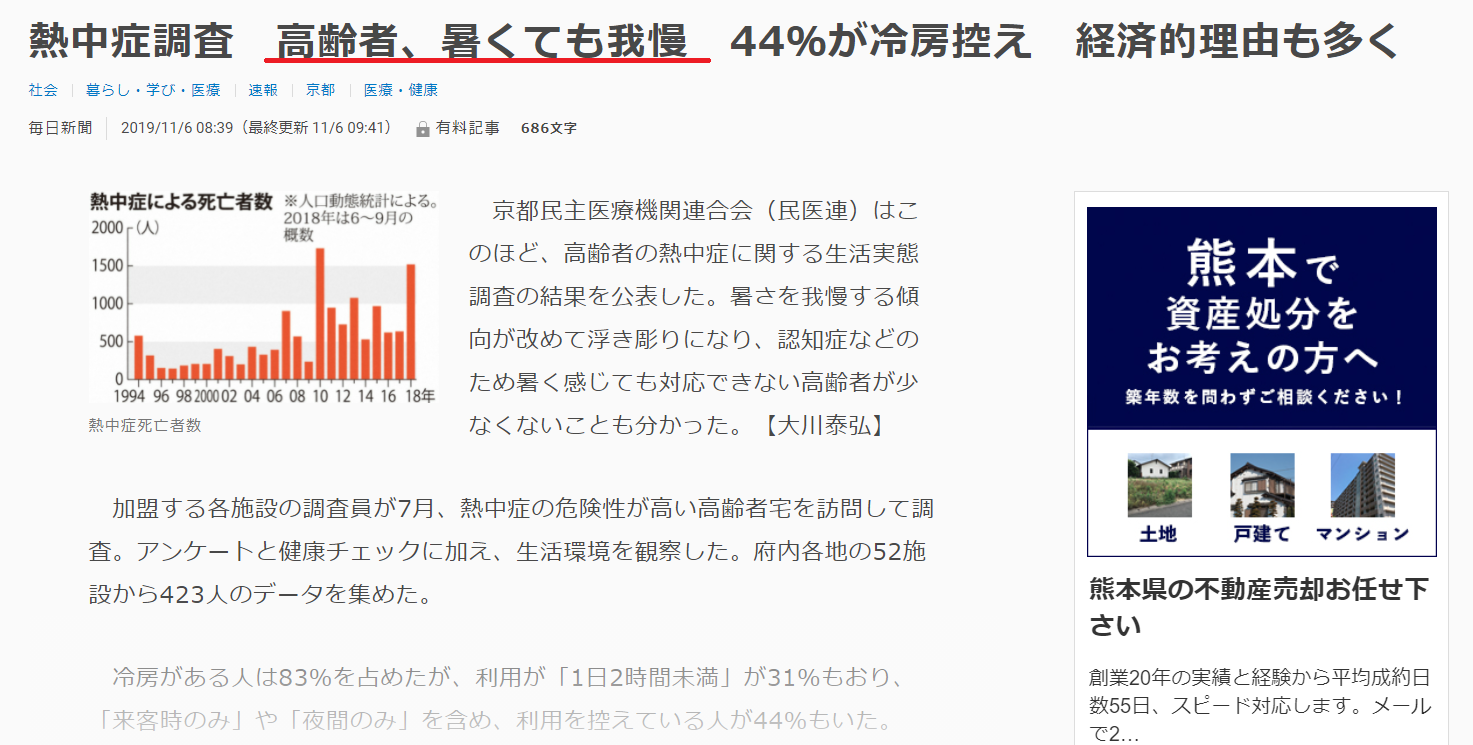The width and height of the screenshot is (1473, 745).
Task: Open the 京都 category link
Action: coord(321,90)
